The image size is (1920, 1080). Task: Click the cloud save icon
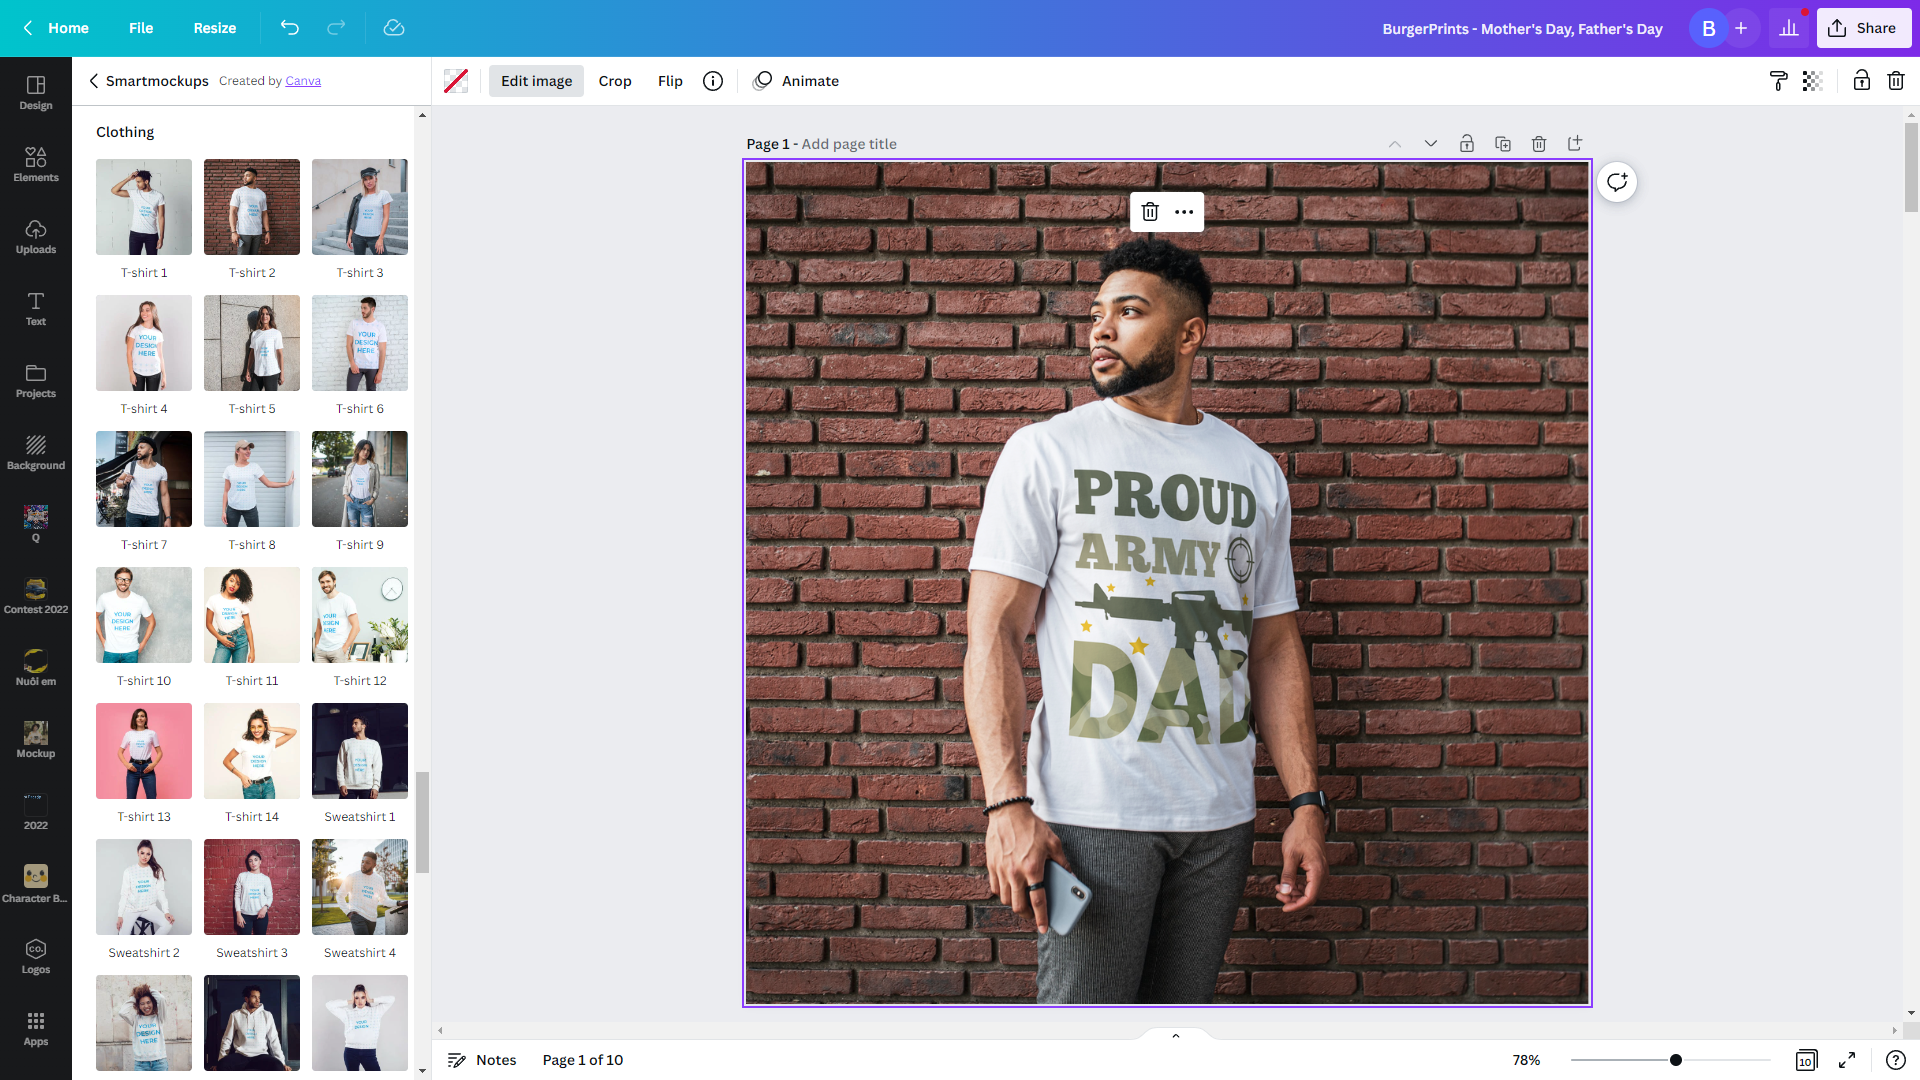click(392, 28)
